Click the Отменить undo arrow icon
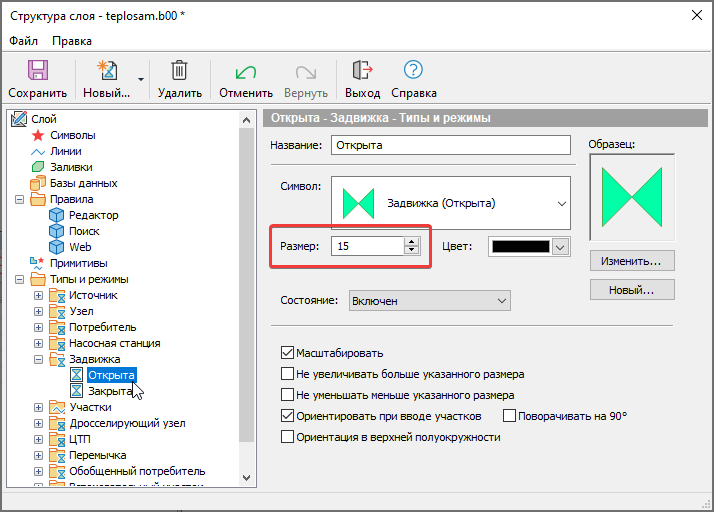The height and width of the screenshot is (512, 714). point(245,71)
